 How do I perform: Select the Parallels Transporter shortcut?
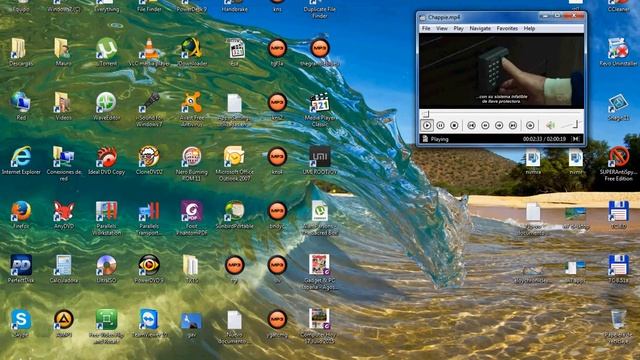pyautogui.click(x=149, y=217)
